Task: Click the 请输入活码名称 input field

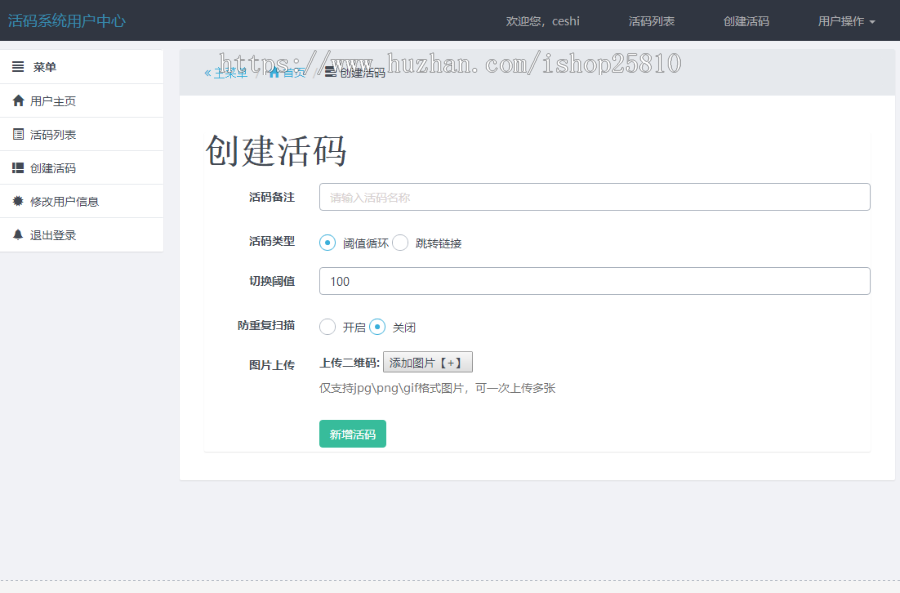Action: [594, 197]
